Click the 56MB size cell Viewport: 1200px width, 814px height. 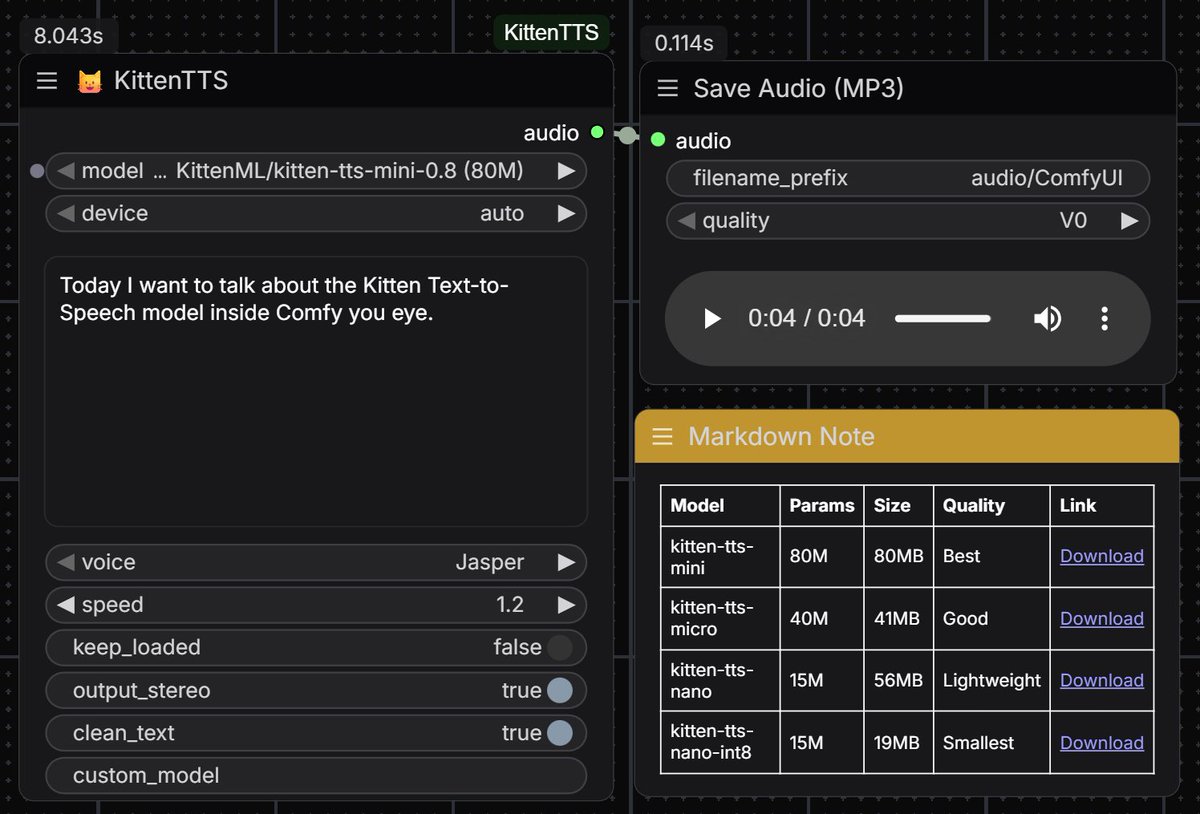(x=898, y=680)
